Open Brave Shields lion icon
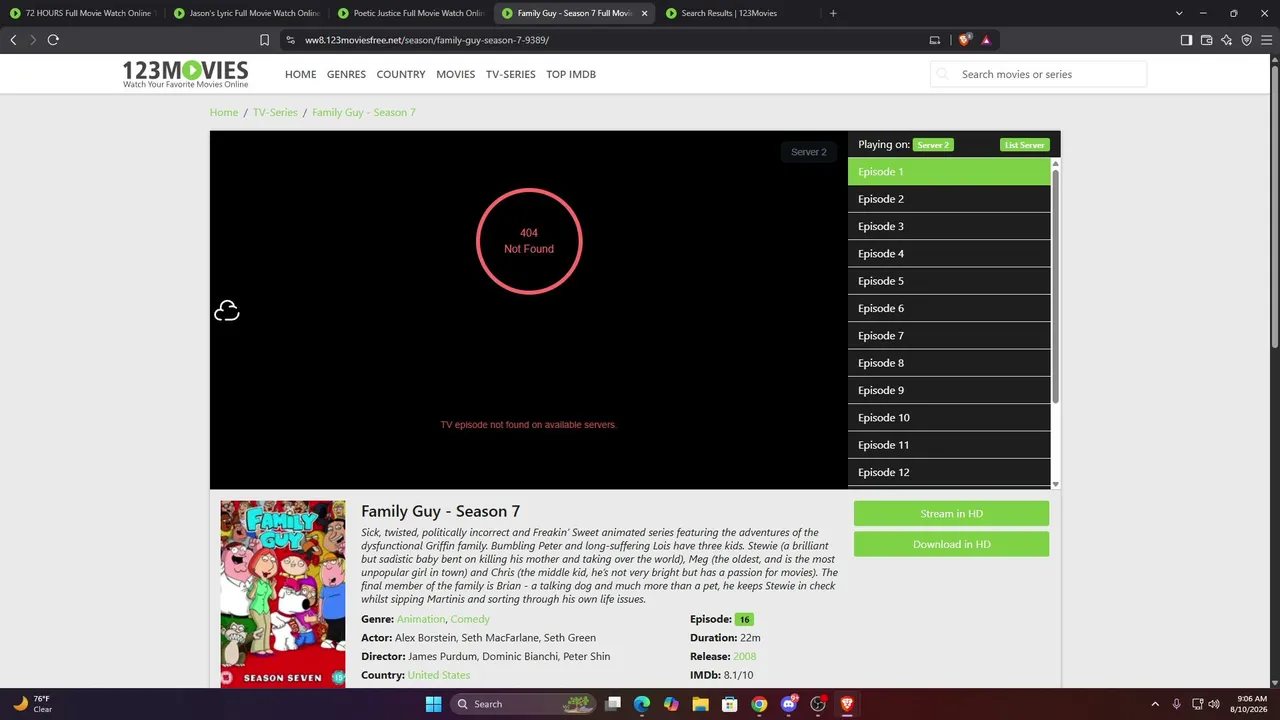Image resolution: width=1280 pixels, height=720 pixels. pos(964,40)
